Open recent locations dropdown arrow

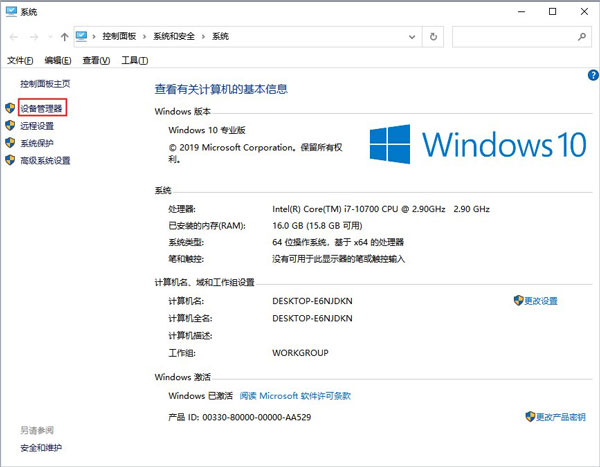click(50, 37)
